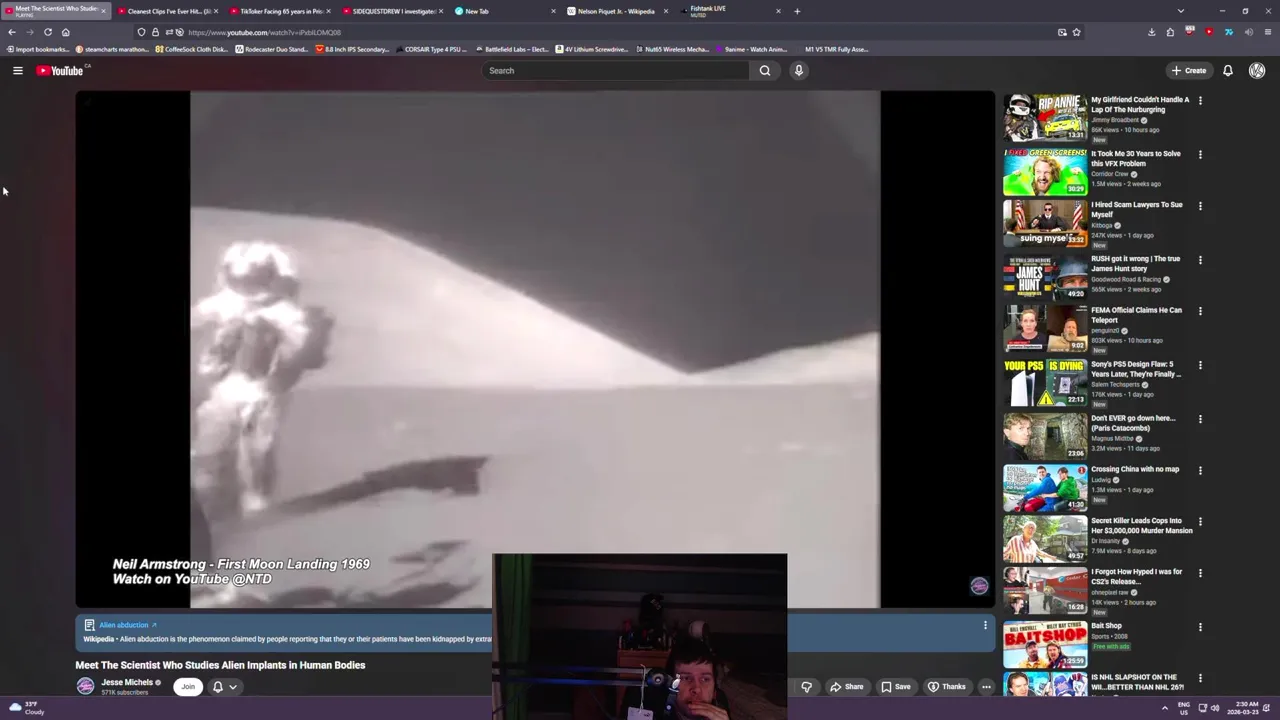
Task: Click the speaker extension icon in browser toolbar
Action: point(1248,32)
